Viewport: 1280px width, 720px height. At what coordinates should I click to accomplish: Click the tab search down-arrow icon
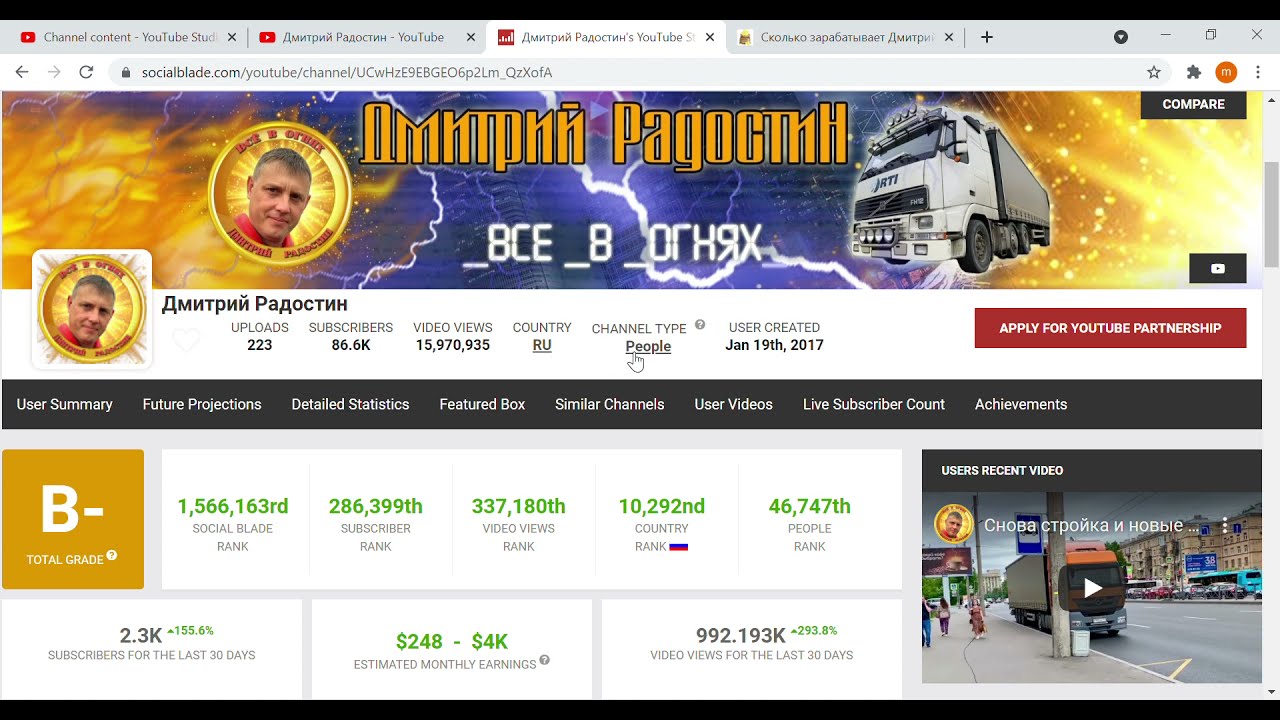[x=1121, y=37]
